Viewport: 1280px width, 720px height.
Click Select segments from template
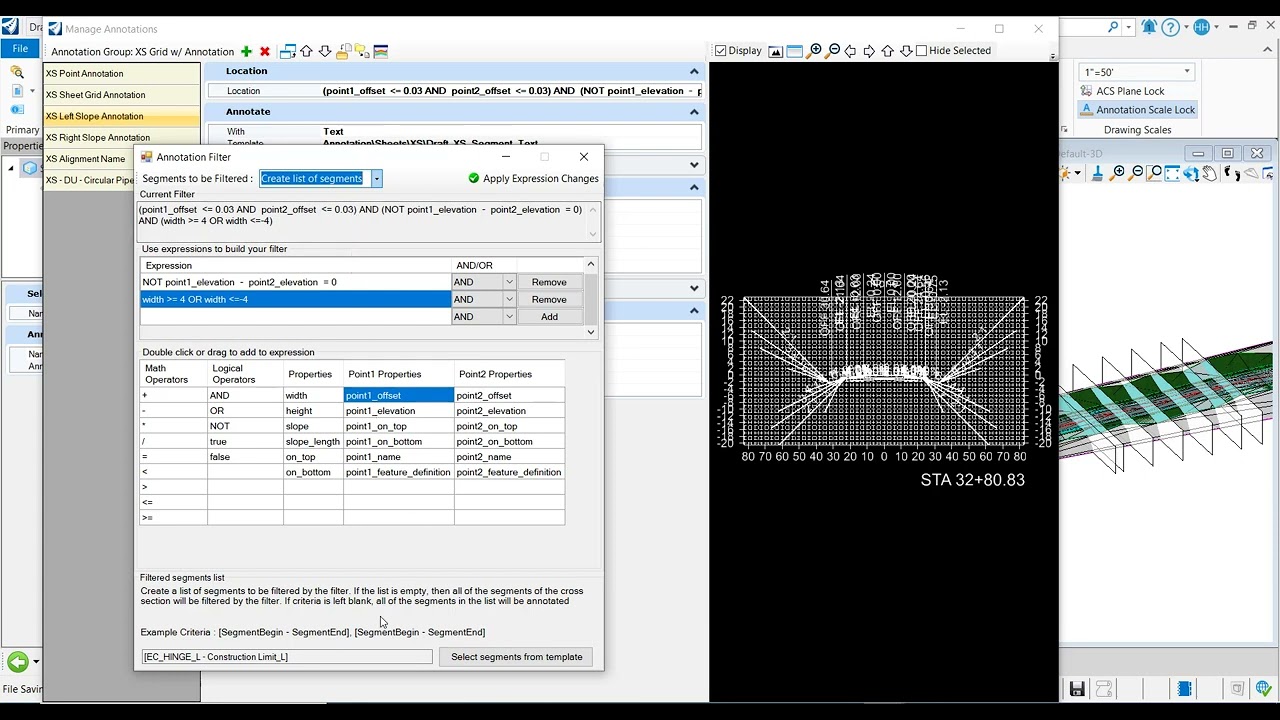click(516, 657)
